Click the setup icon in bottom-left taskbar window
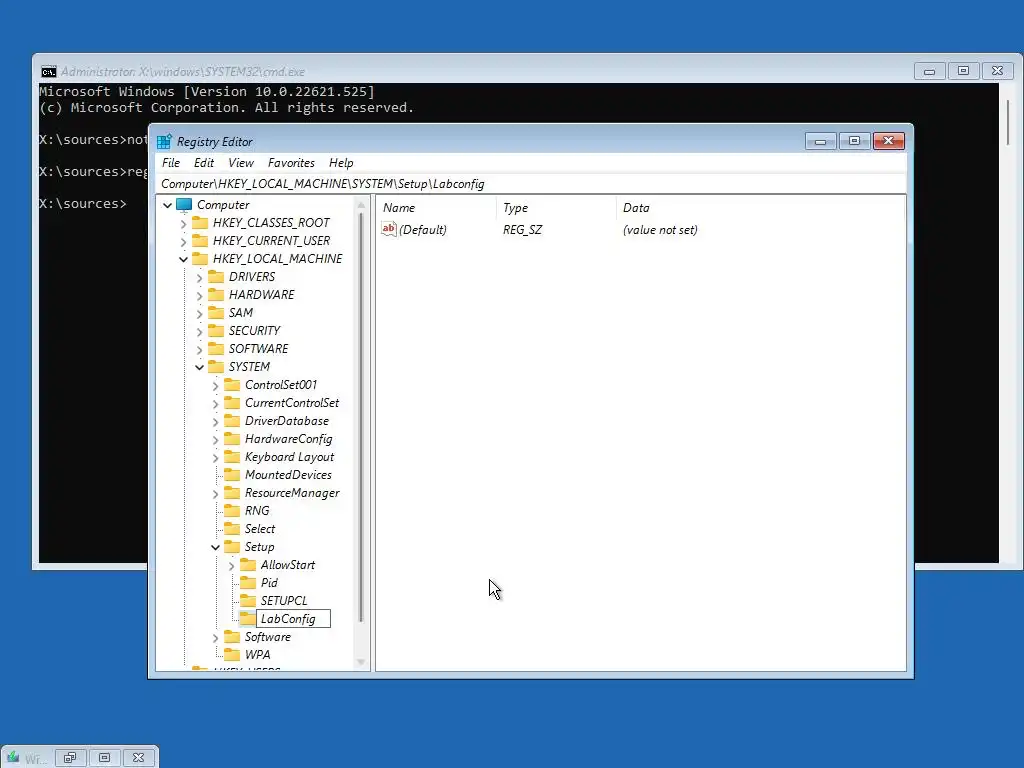Viewport: 1024px width, 768px height. [x=12, y=758]
